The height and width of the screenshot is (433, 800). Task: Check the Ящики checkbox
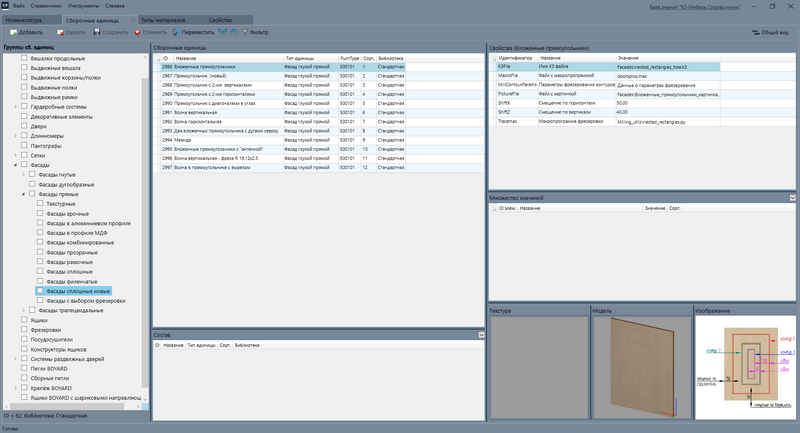point(24,320)
